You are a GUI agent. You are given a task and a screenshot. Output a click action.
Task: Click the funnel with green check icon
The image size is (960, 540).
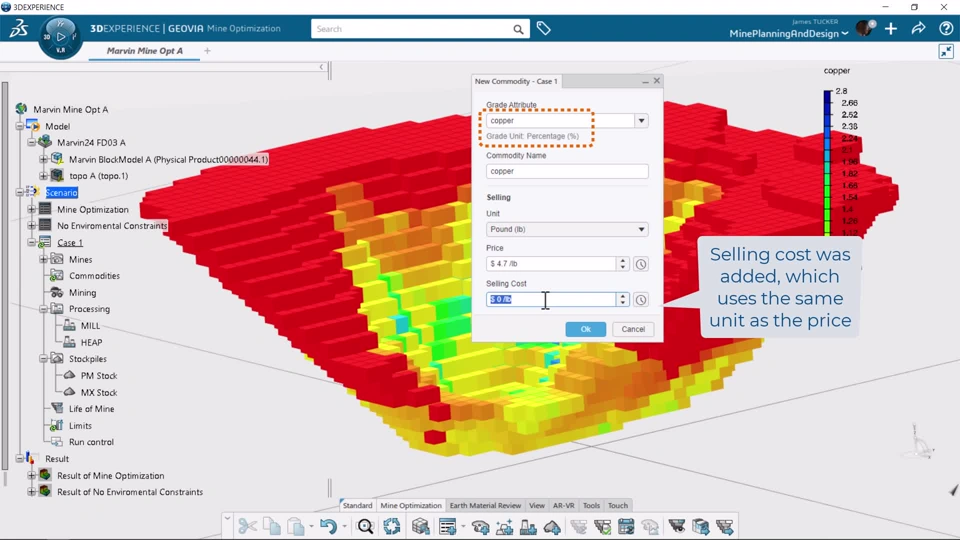click(x=602, y=526)
